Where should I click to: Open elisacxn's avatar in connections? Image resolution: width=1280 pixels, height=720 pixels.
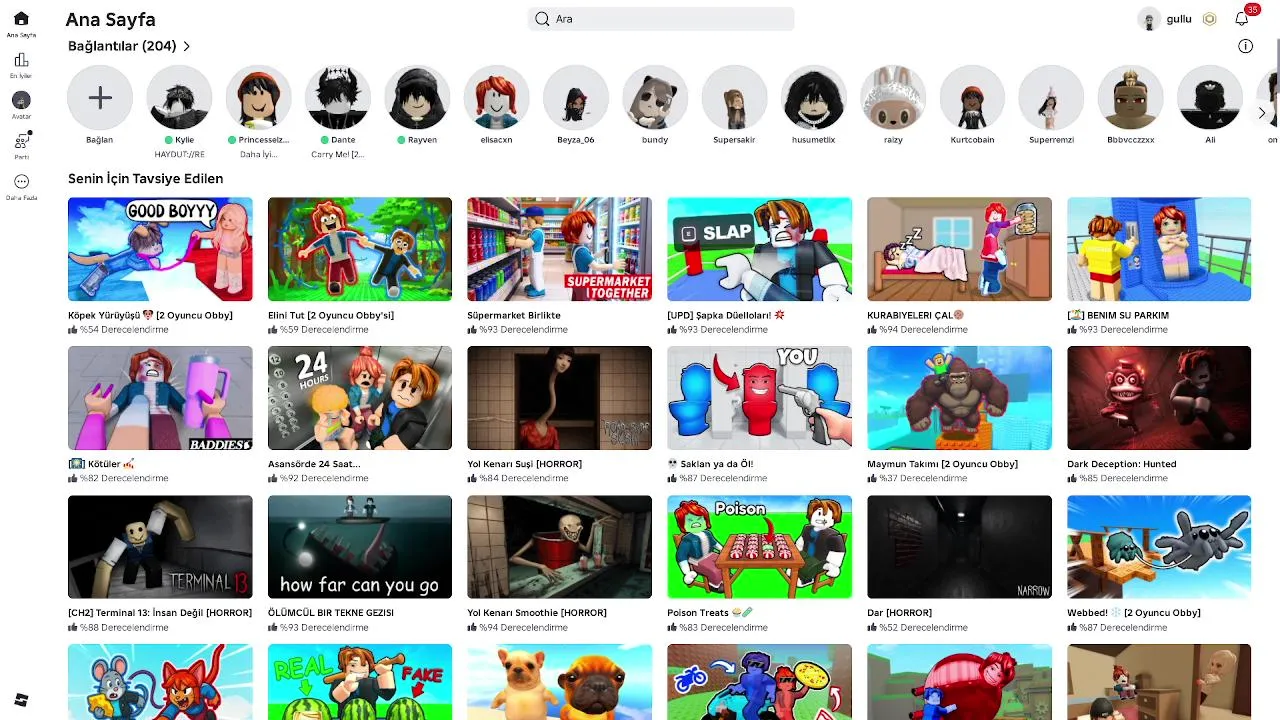pos(497,98)
